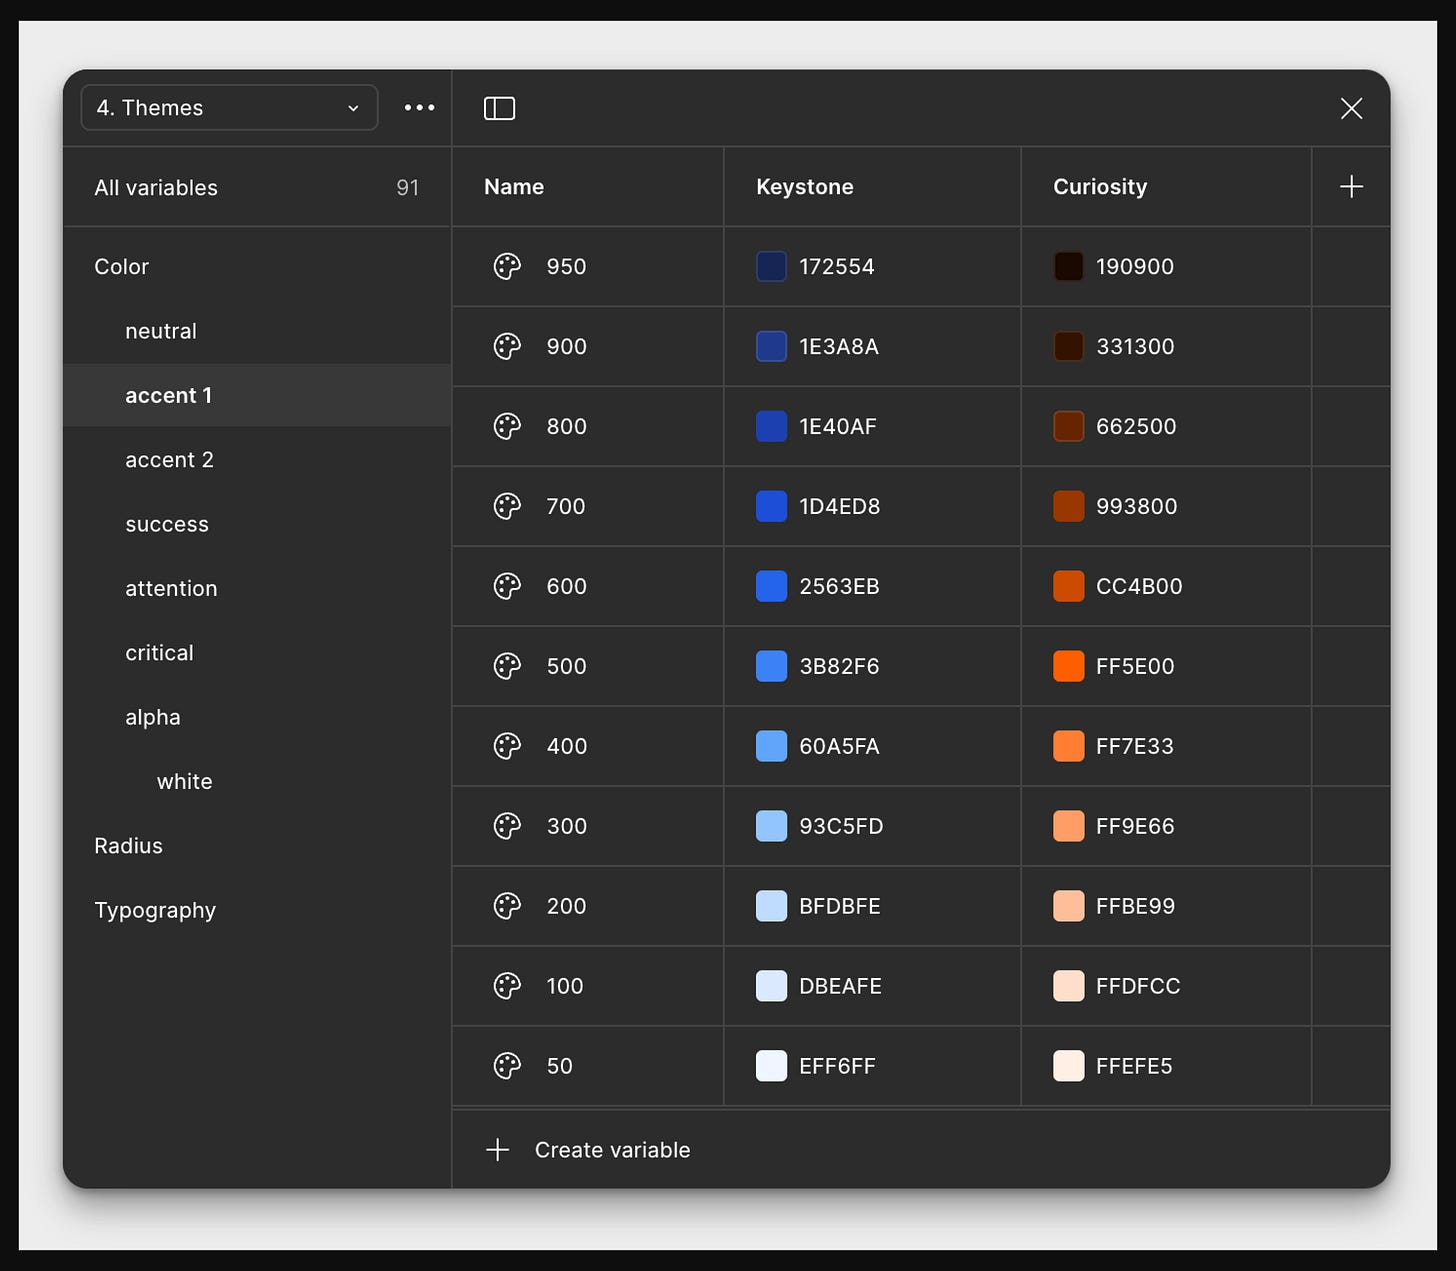The height and width of the screenshot is (1271, 1456).
Task: Click the Curiosity 993800 color swatch
Action: [1069, 506]
